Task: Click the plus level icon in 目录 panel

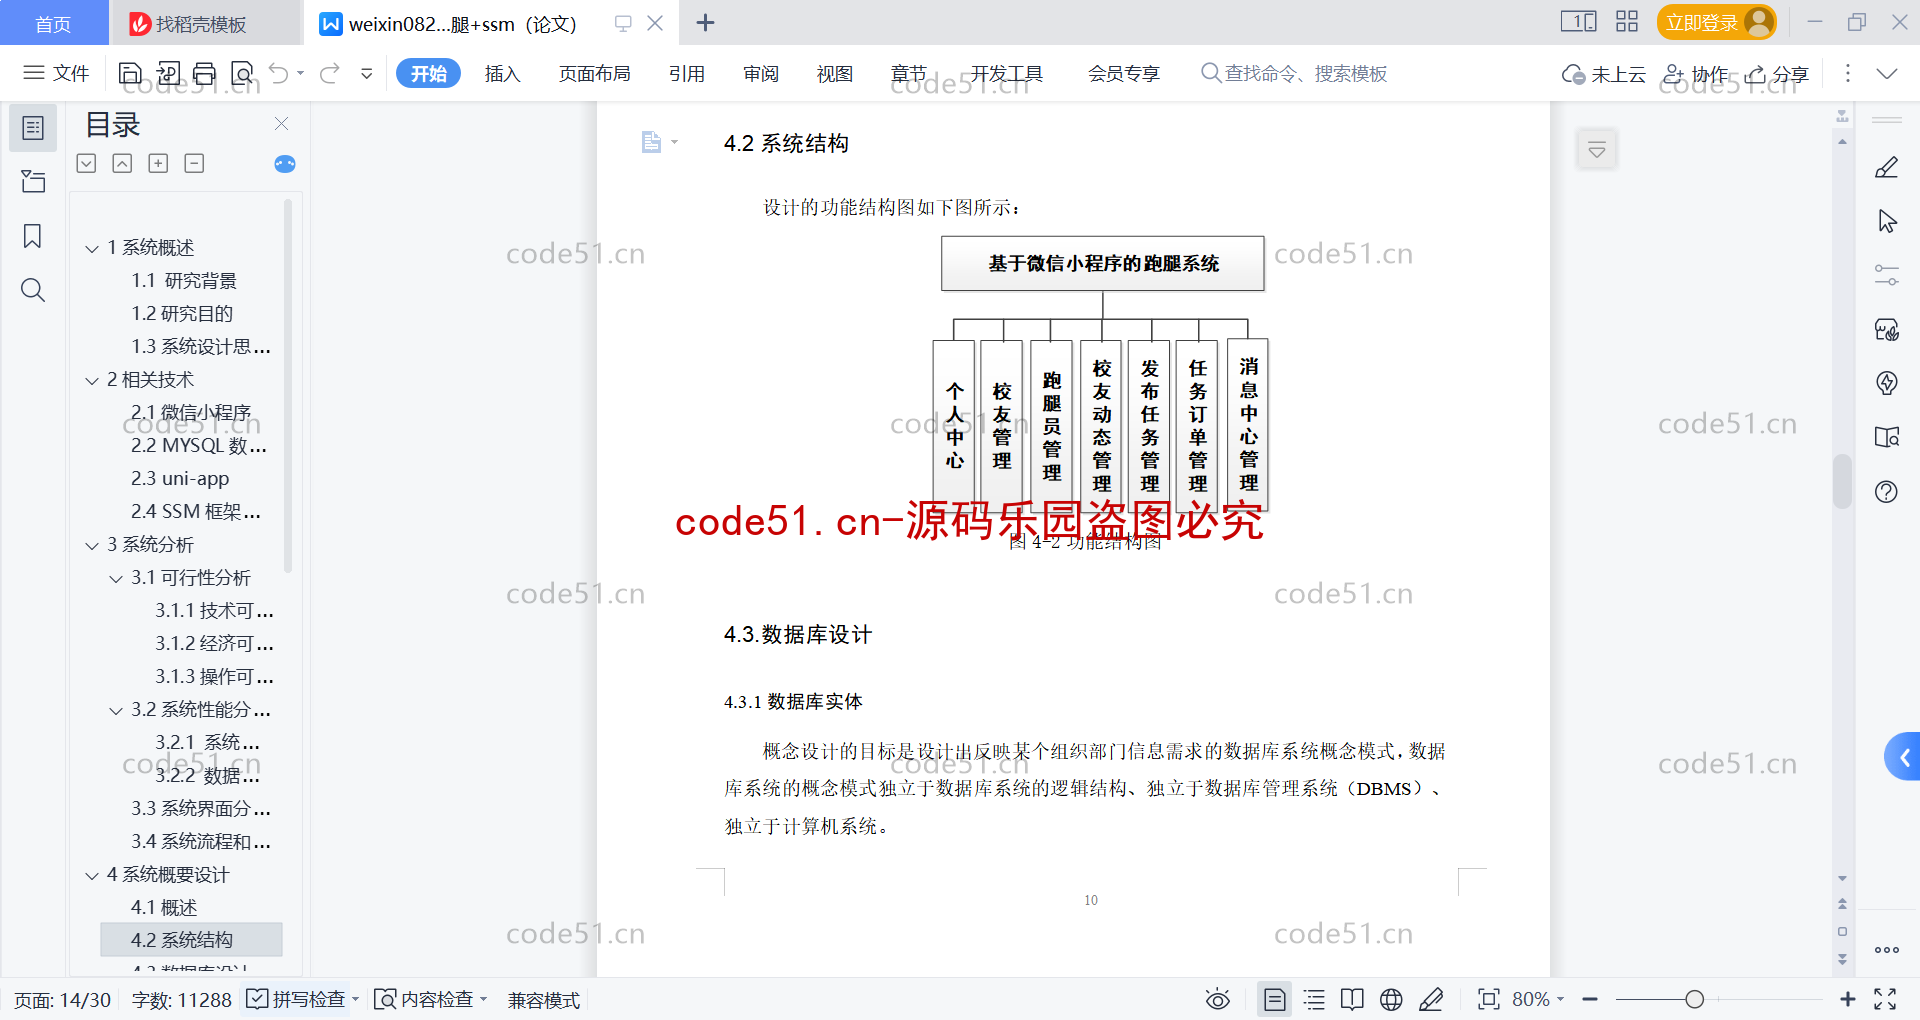Action: coord(158,163)
